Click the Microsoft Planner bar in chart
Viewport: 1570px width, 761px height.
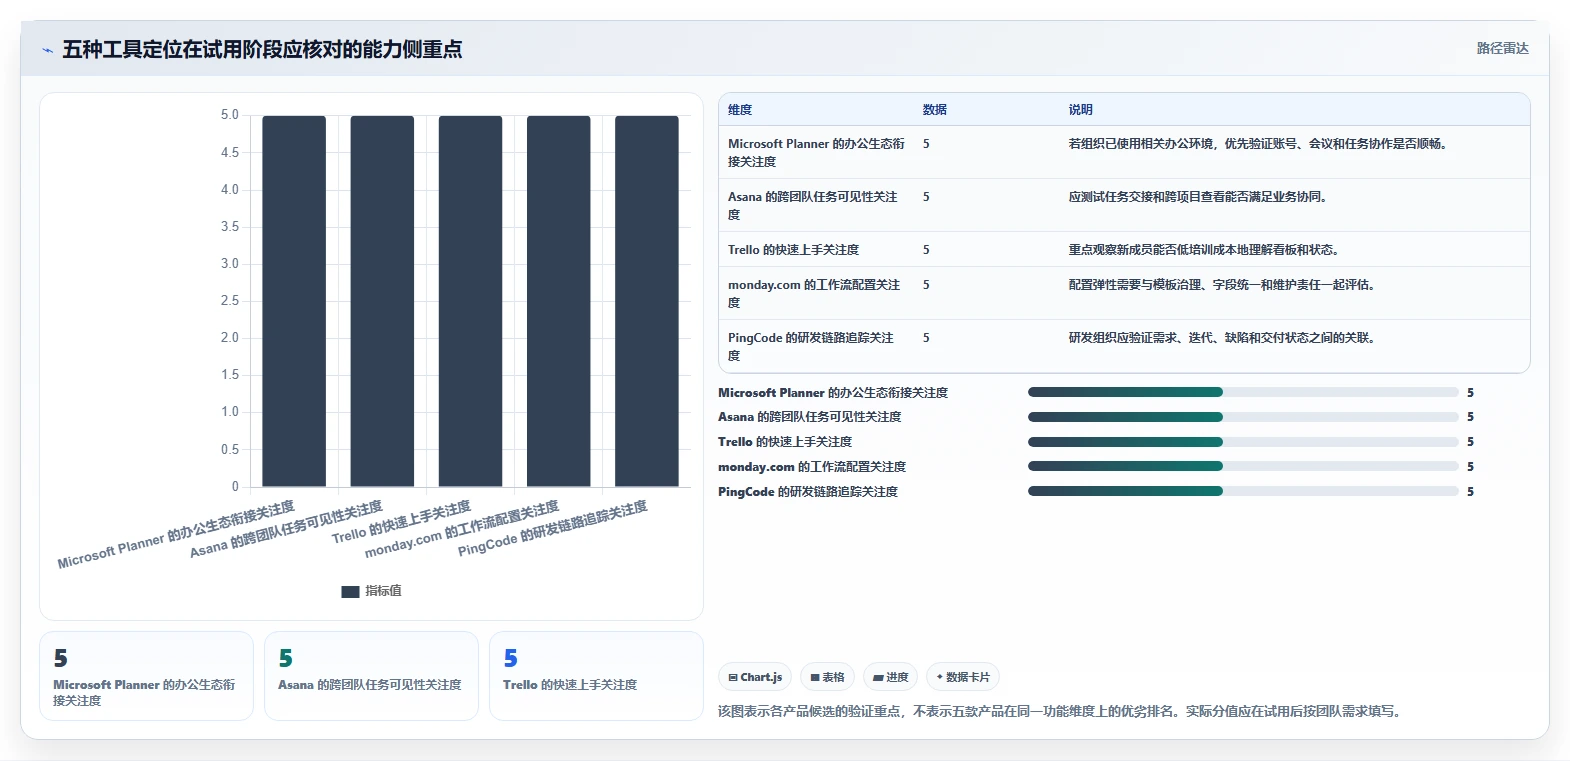pyautogui.click(x=294, y=301)
